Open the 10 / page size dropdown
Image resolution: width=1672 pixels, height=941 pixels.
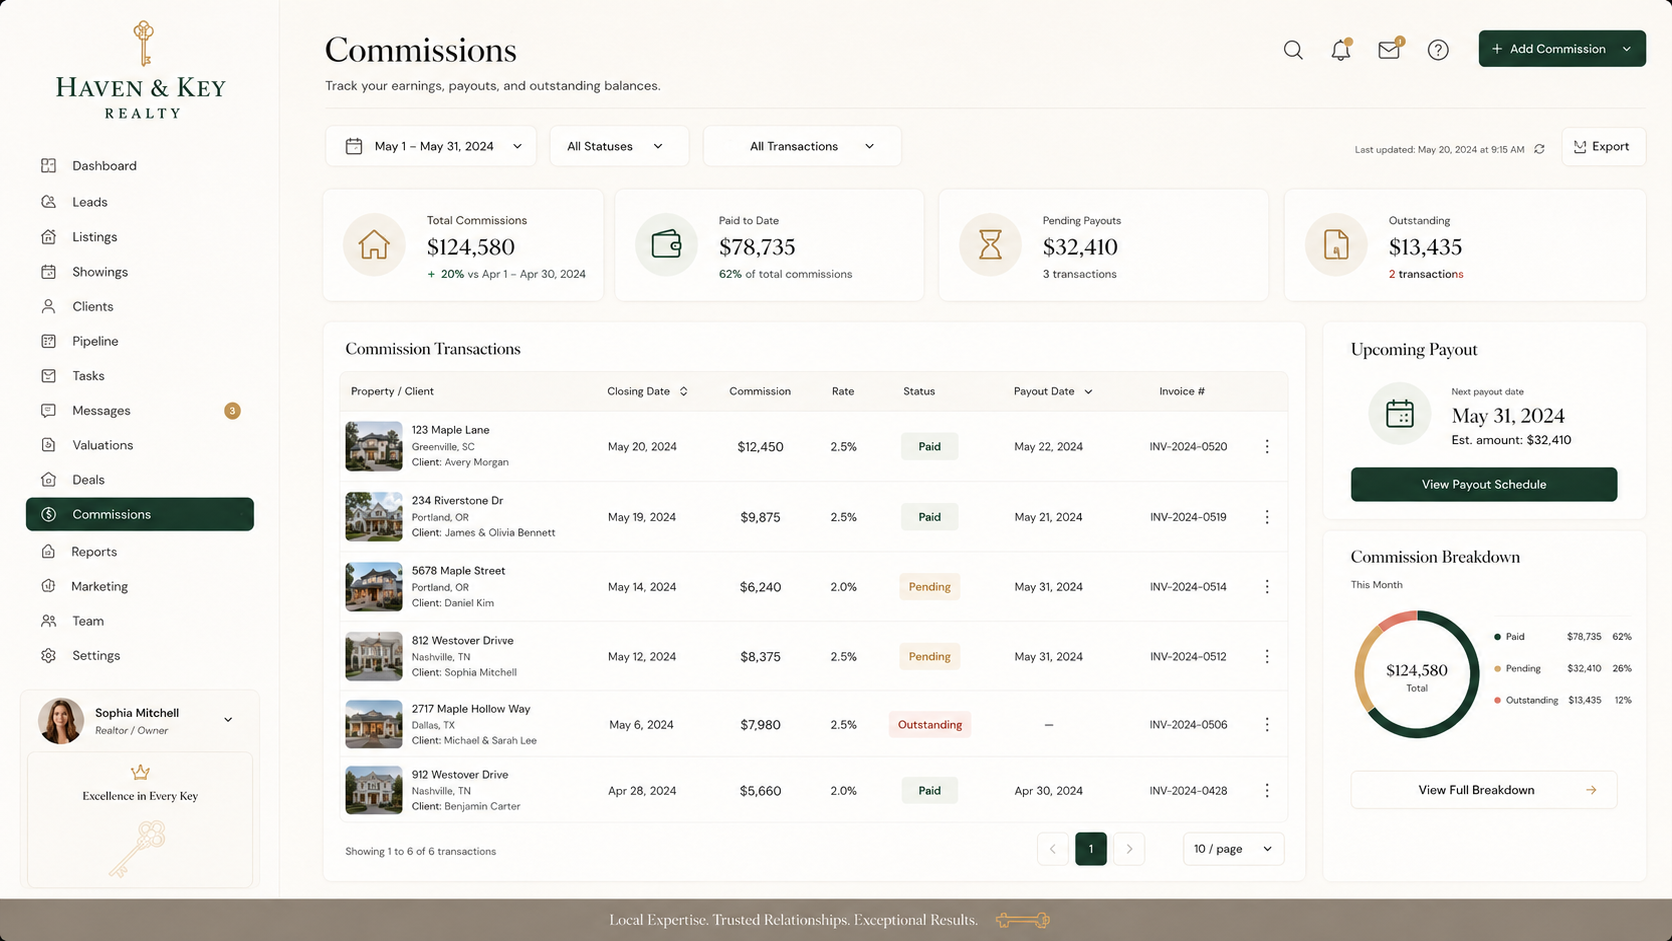click(1233, 849)
